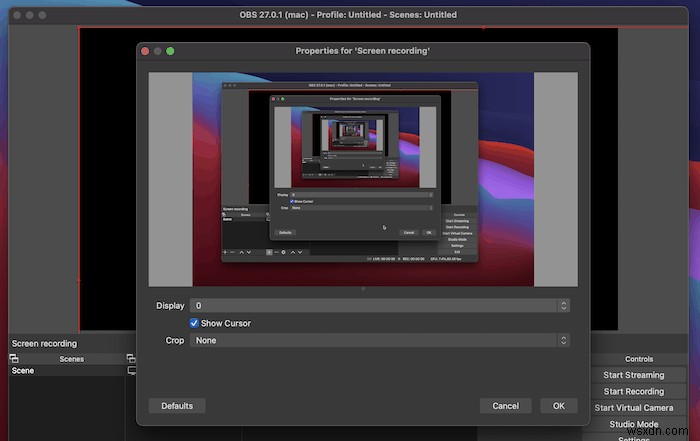Click the Start Streaming button
The width and height of the screenshot is (700, 441).
tap(633, 375)
